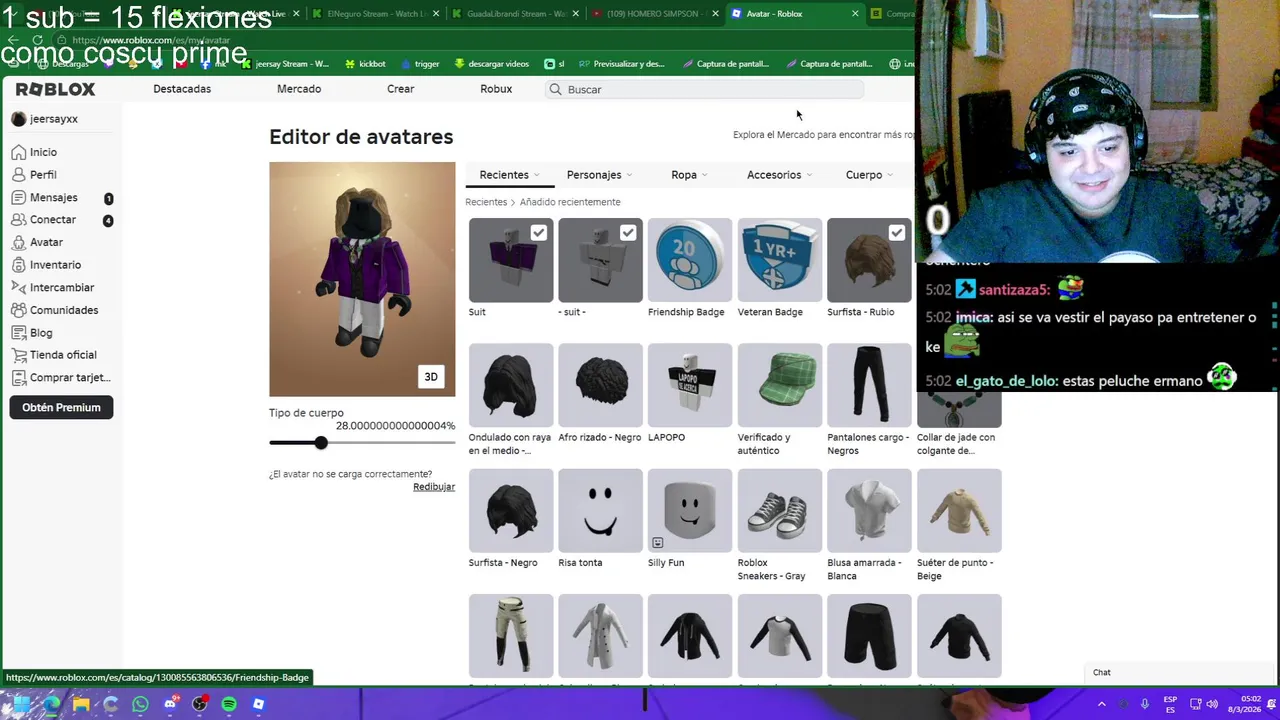This screenshot has width=1280, height=720.
Task: Toggle the 3D avatar view button
Action: 431,377
